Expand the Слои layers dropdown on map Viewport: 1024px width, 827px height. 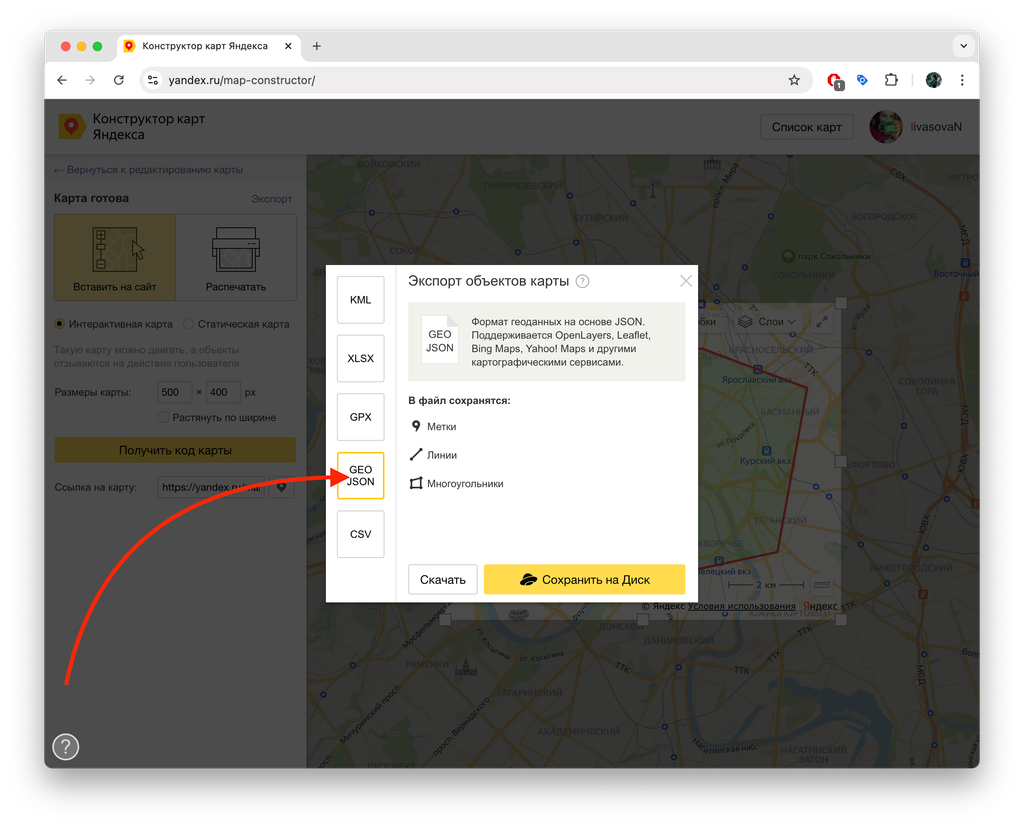coord(767,321)
